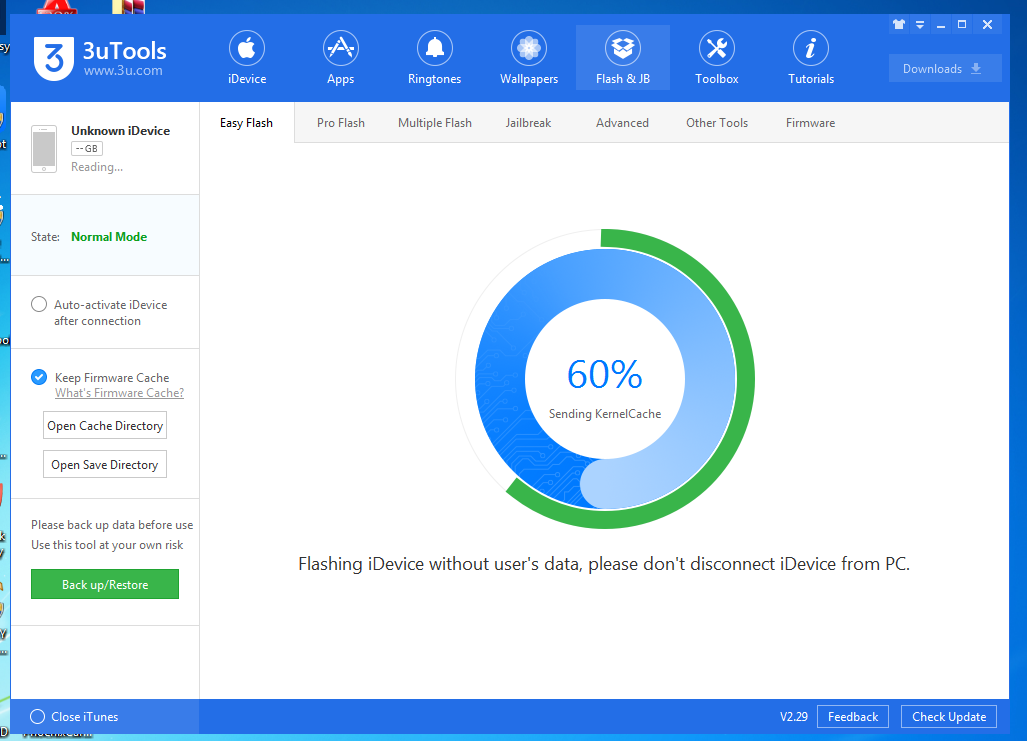This screenshot has height=741, width=1027.
Task: Click the skin (shirt) icon in title bar
Action: [899, 25]
